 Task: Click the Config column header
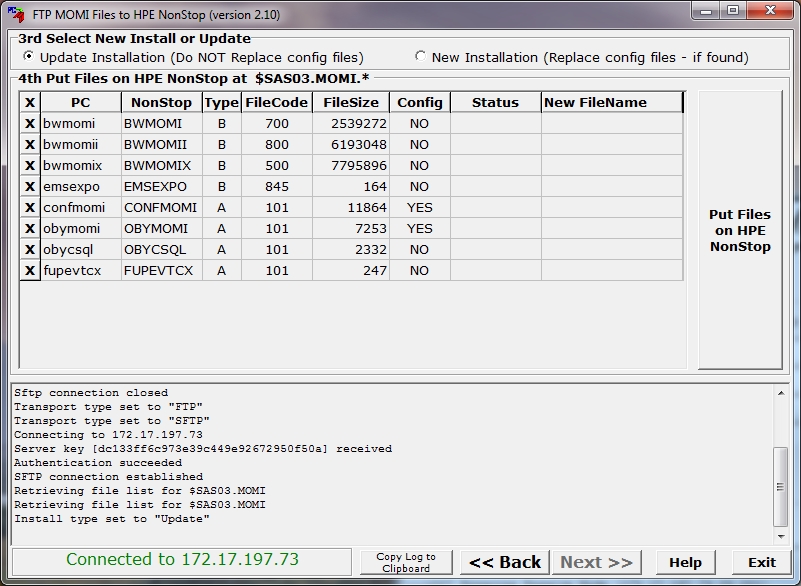[x=420, y=102]
